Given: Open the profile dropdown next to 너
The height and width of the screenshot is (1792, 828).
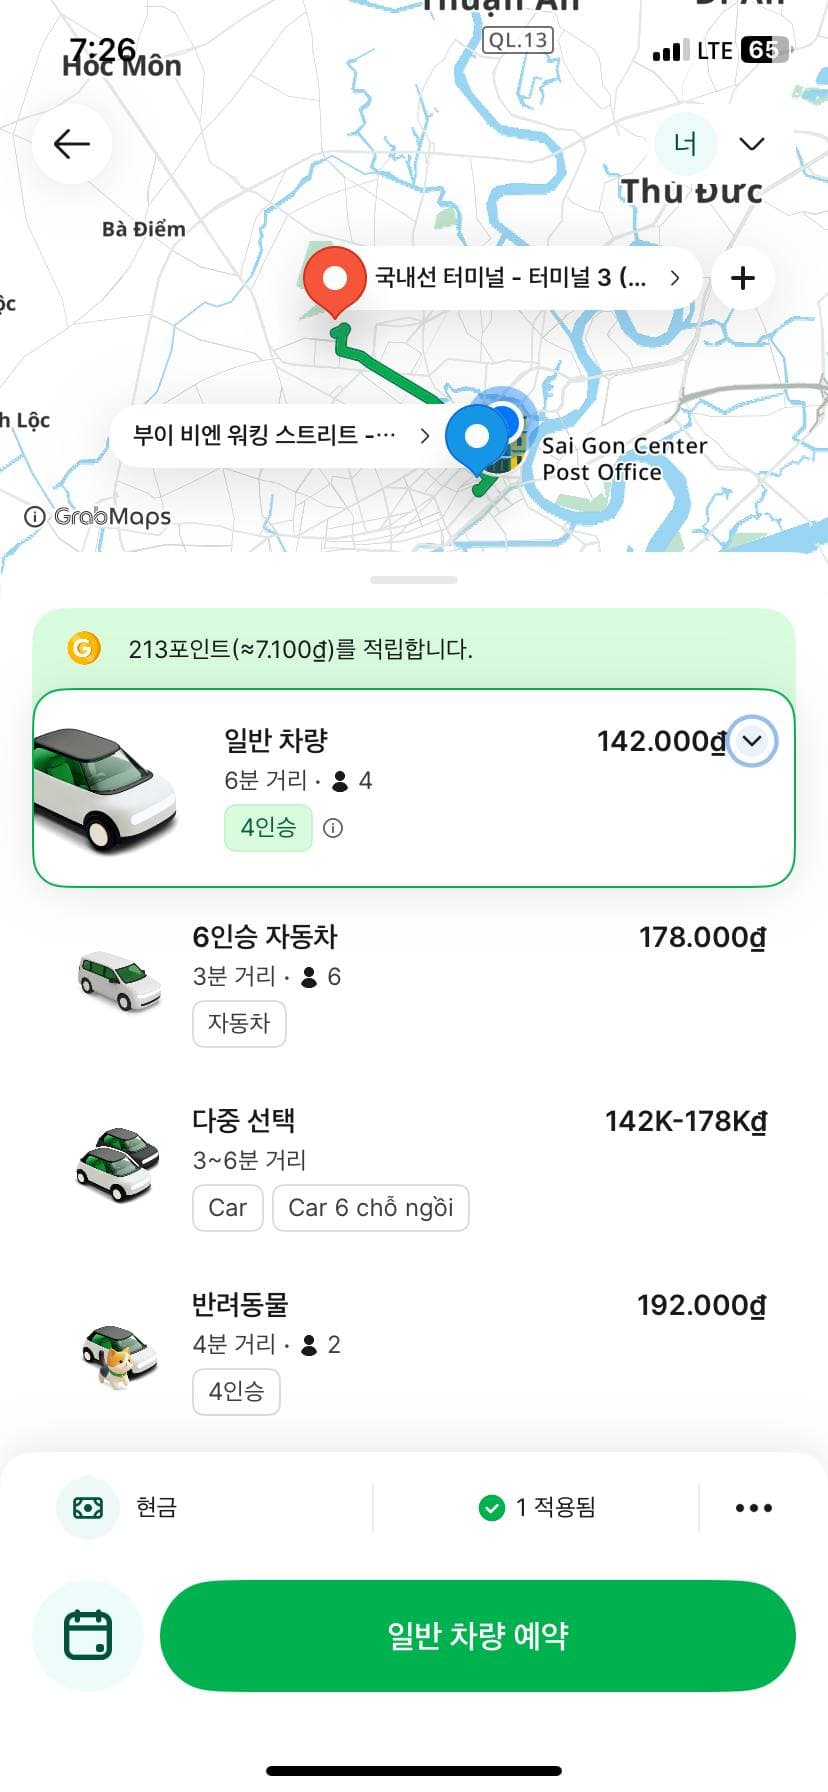Looking at the screenshot, I should click(752, 144).
